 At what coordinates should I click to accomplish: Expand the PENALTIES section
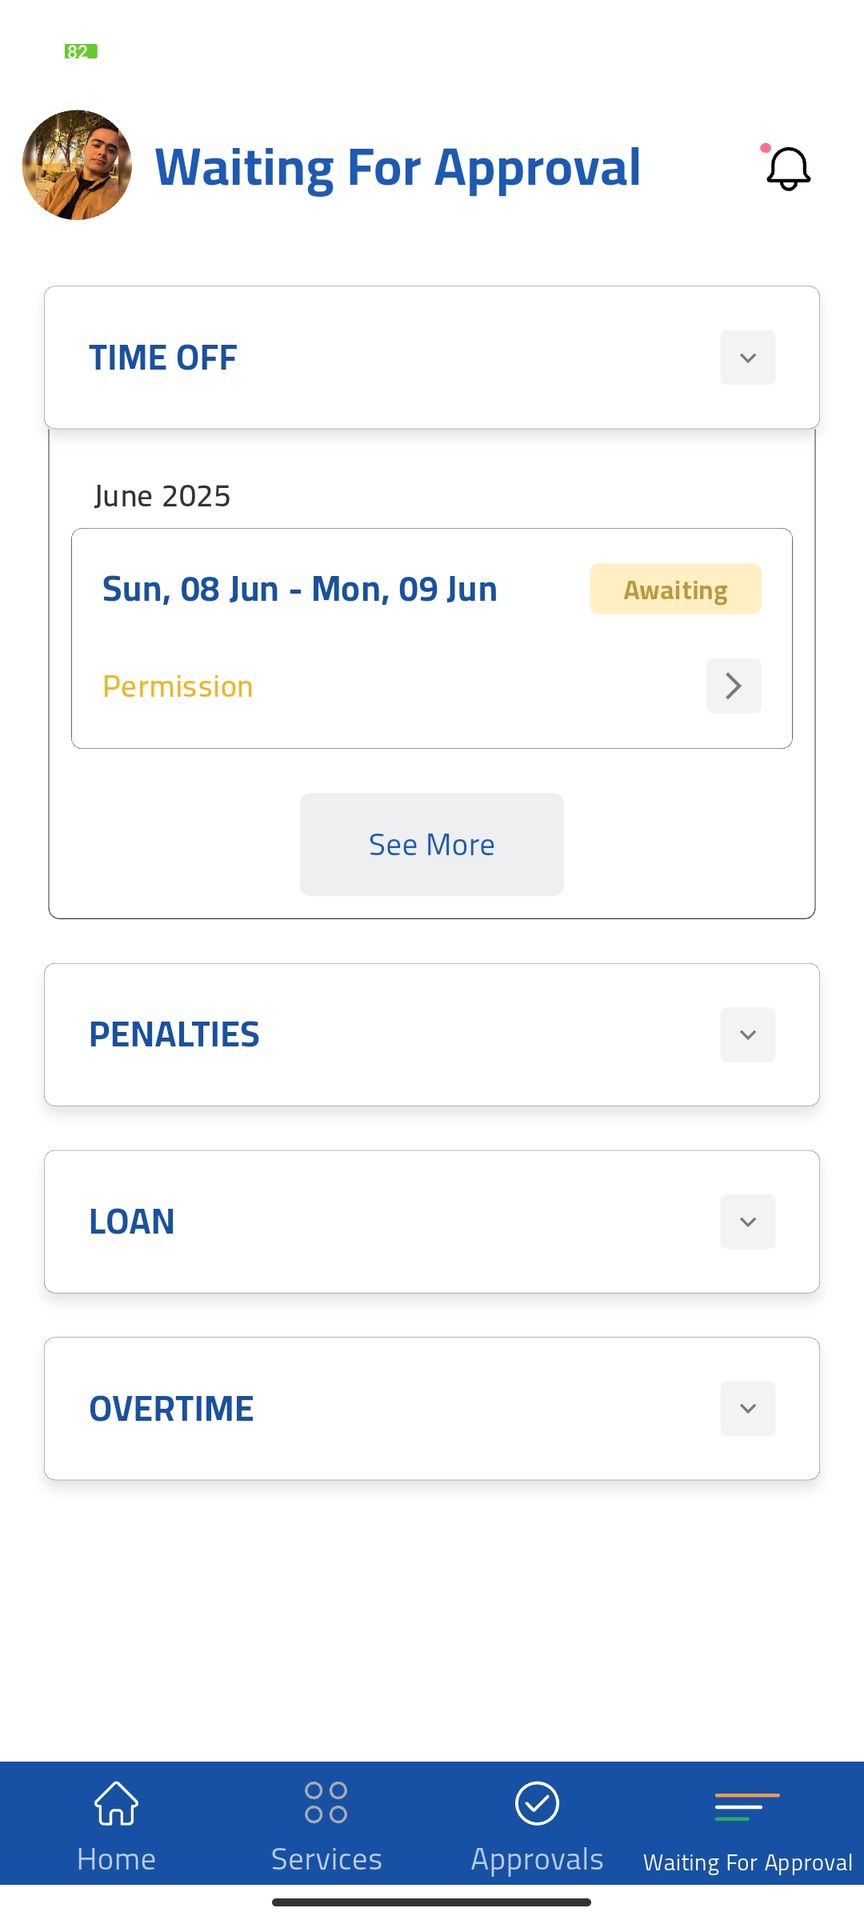(747, 1035)
